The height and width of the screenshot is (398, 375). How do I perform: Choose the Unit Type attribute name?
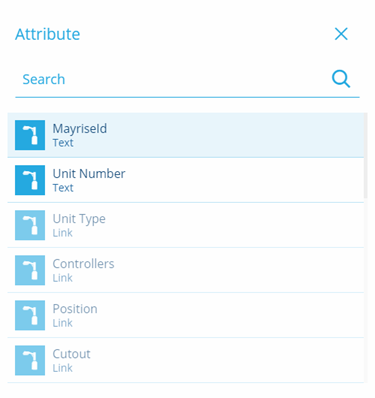tap(79, 219)
